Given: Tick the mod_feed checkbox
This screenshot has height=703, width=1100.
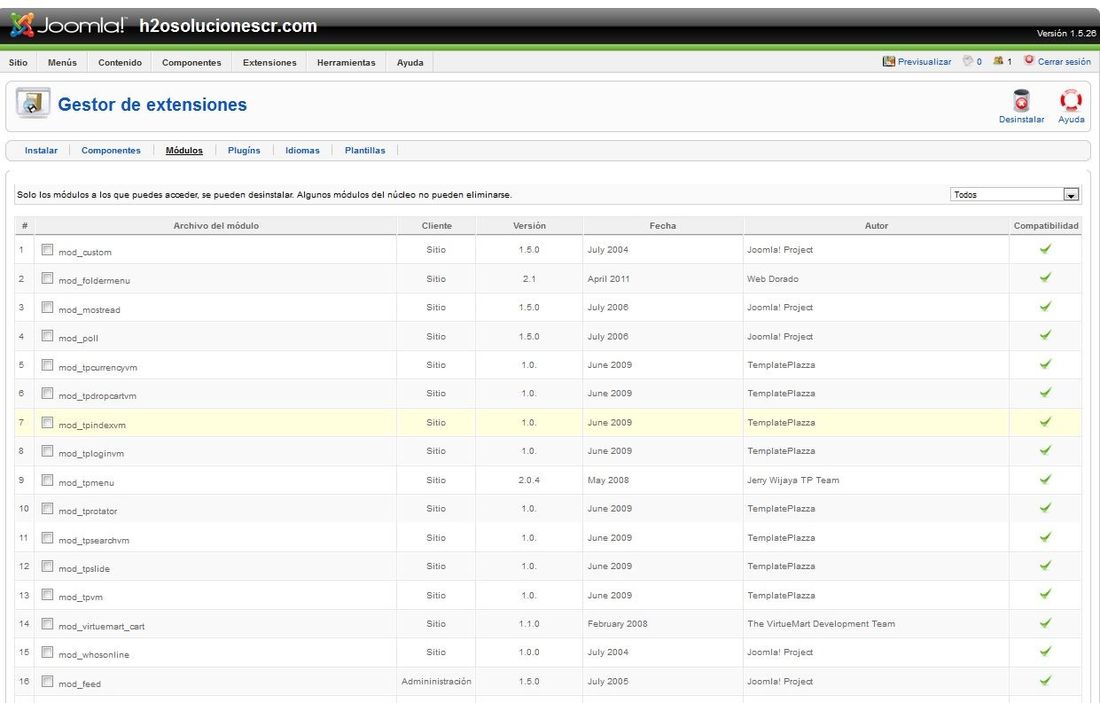Looking at the screenshot, I should [x=47, y=681].
